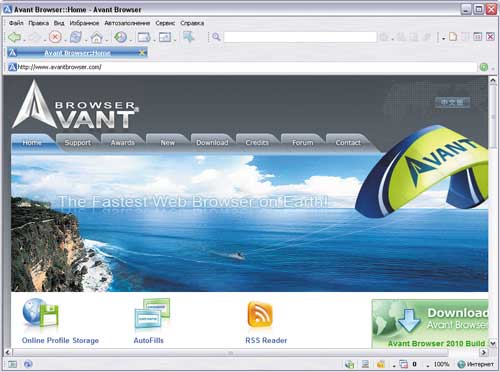Click the Chinese language button on page
The width and height of the screenshot is (500, 372).
(x=452, y=102)
